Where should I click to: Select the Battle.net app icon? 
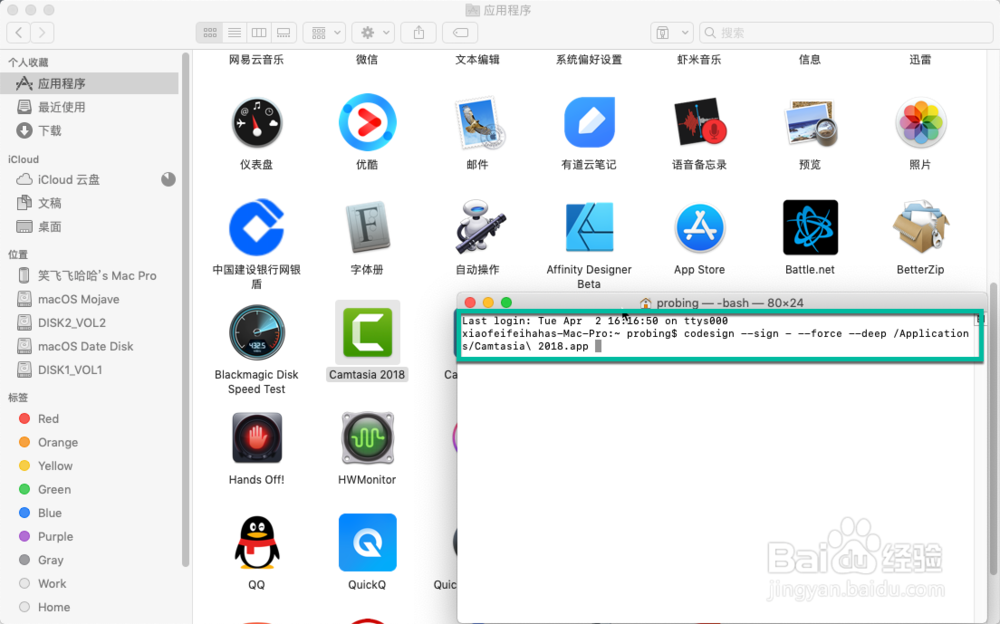810,227
